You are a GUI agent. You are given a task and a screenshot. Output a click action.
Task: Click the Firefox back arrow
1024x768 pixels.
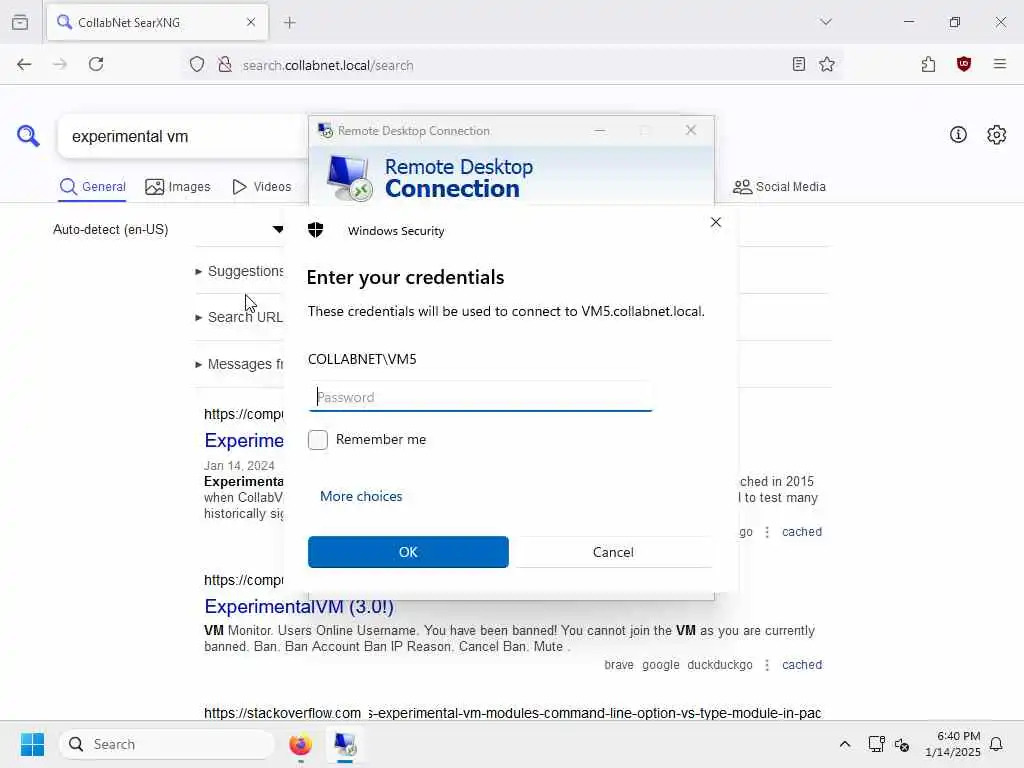24,64
